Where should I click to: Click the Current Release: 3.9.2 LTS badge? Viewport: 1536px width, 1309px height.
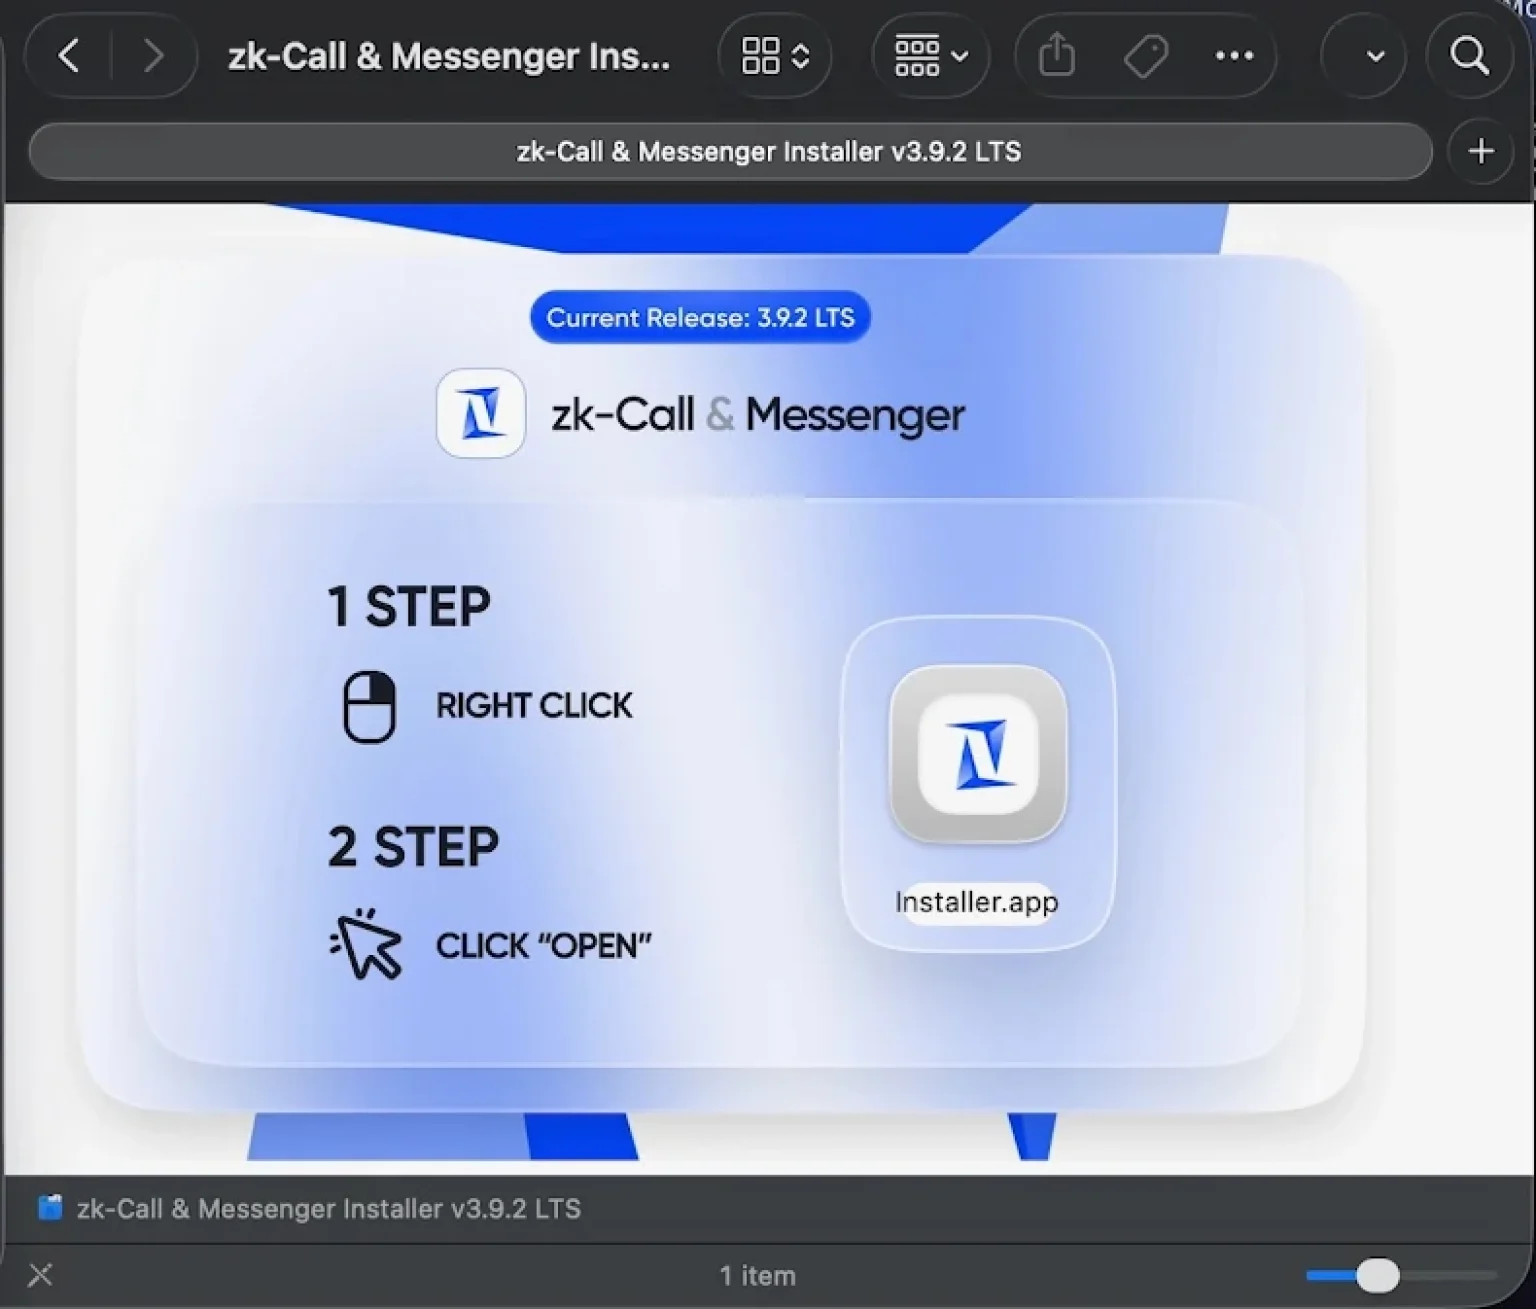click(x=700, y=318)
